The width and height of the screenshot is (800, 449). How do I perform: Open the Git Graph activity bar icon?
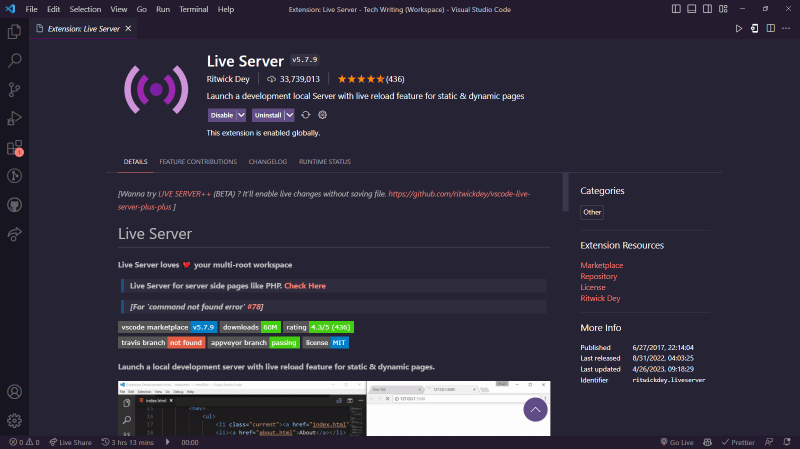[14, 176]
